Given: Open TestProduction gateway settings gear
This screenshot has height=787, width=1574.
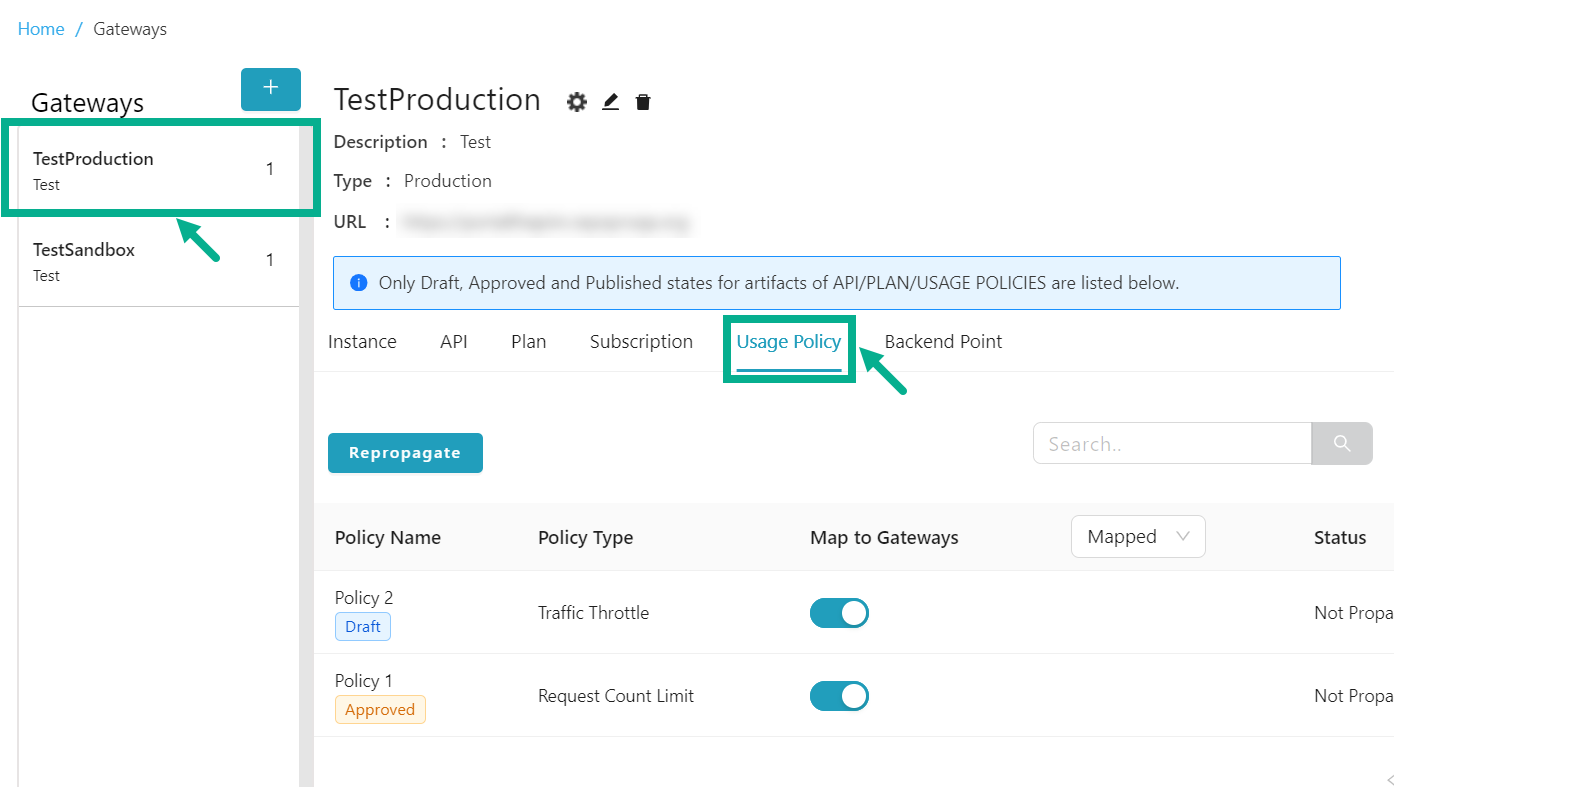Looking at the screenshot, I should point(577,102).
